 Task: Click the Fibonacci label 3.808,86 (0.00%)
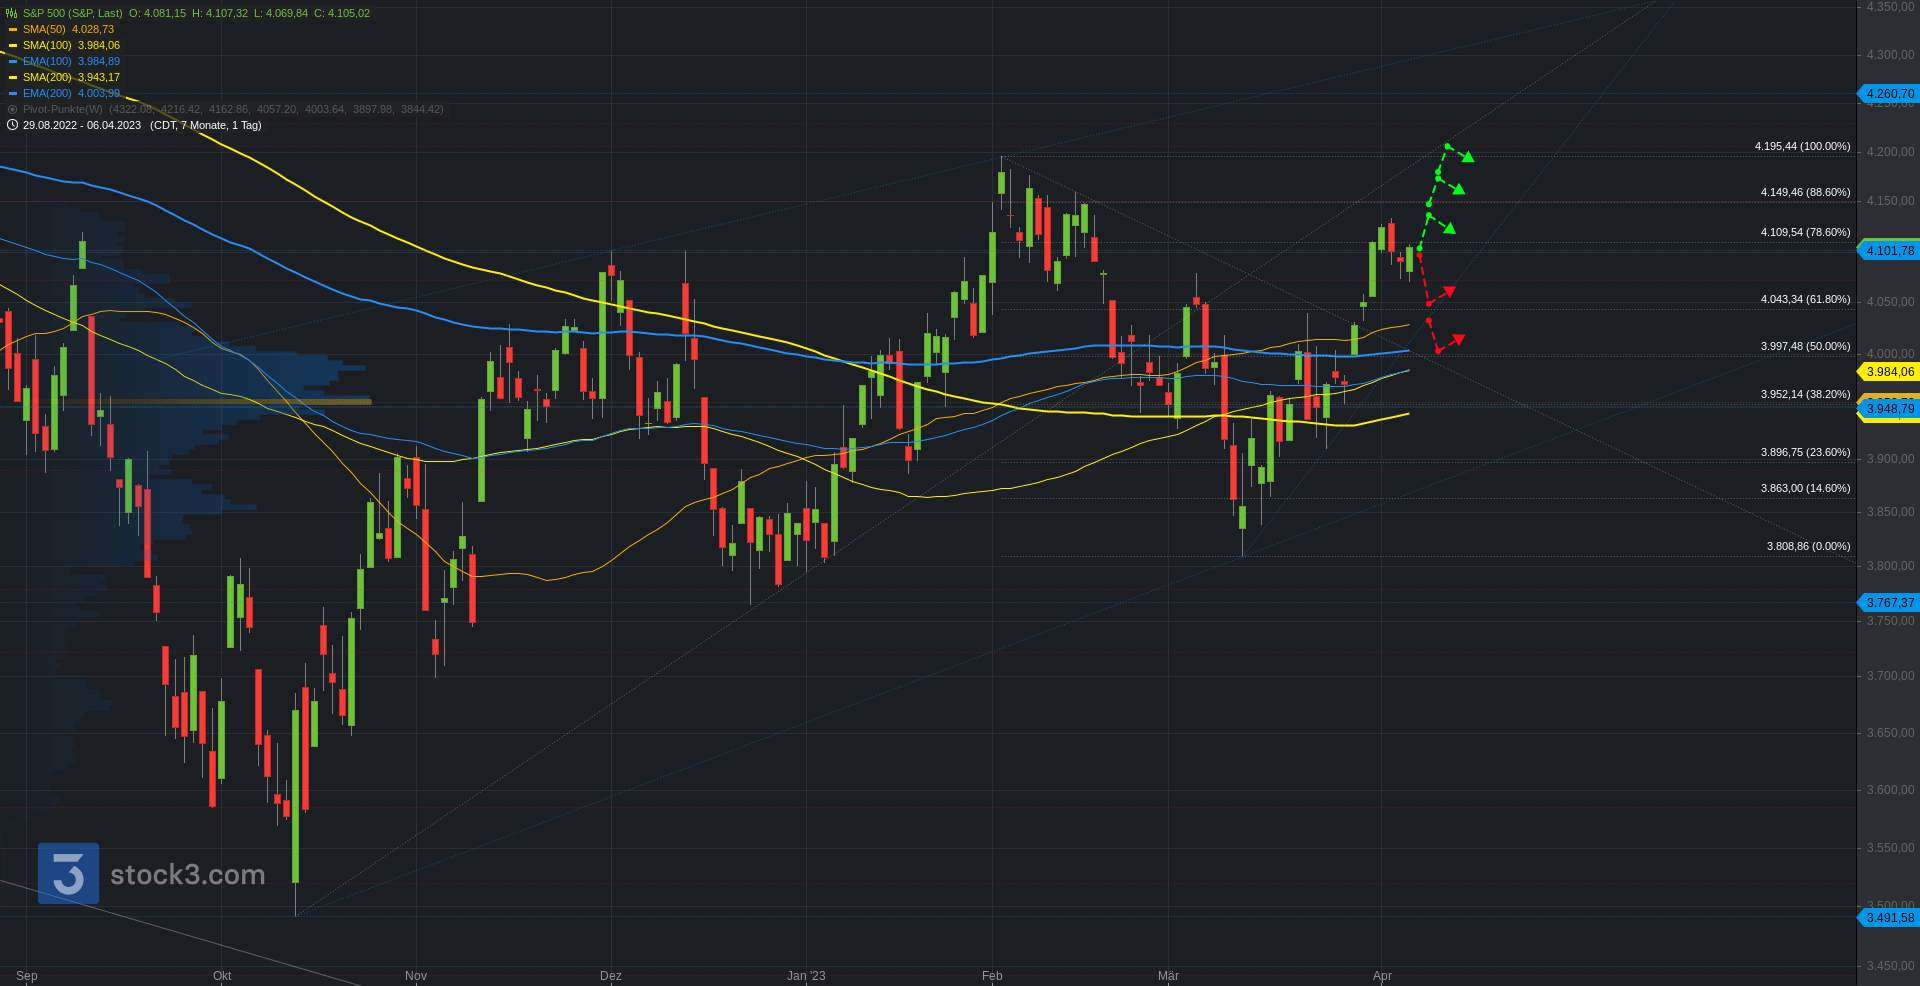pos(1808,546)
